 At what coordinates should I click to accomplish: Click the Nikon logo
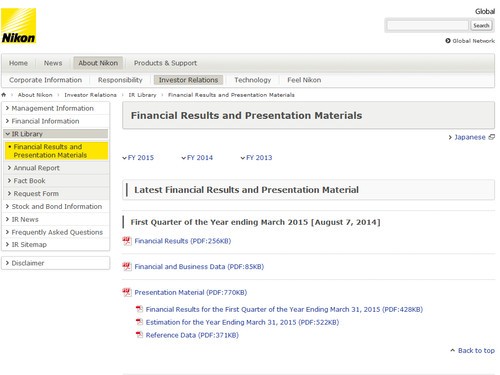tap(19, 26)
